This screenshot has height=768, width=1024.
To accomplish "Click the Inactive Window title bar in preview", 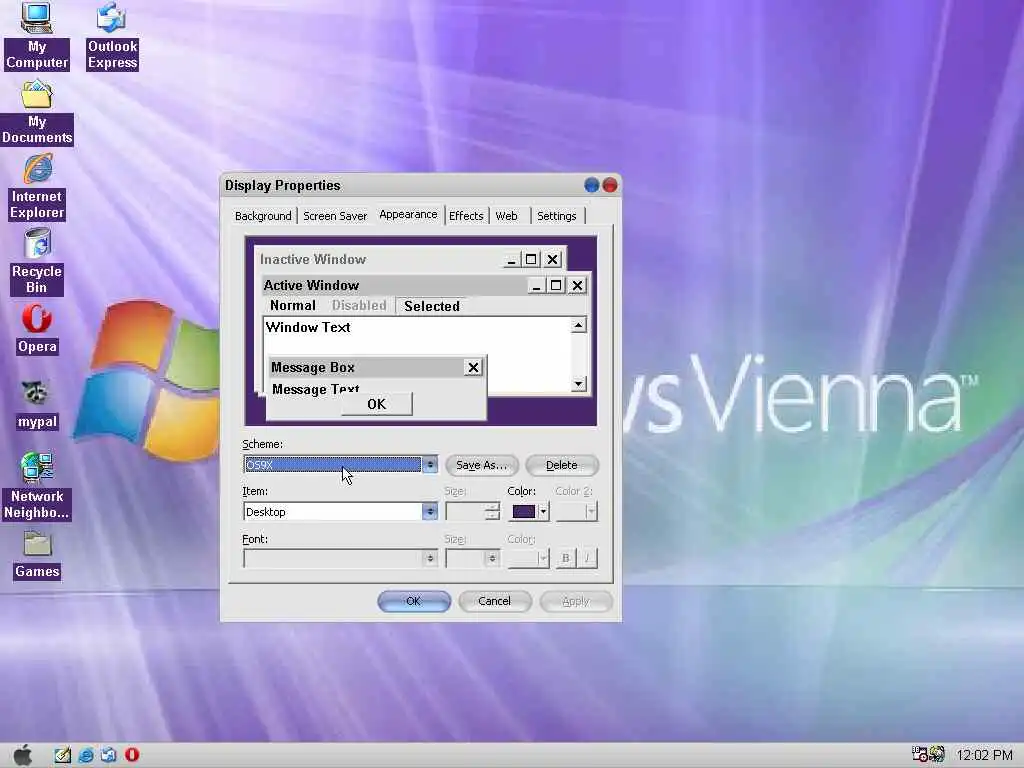I will (x=380, y=259).
